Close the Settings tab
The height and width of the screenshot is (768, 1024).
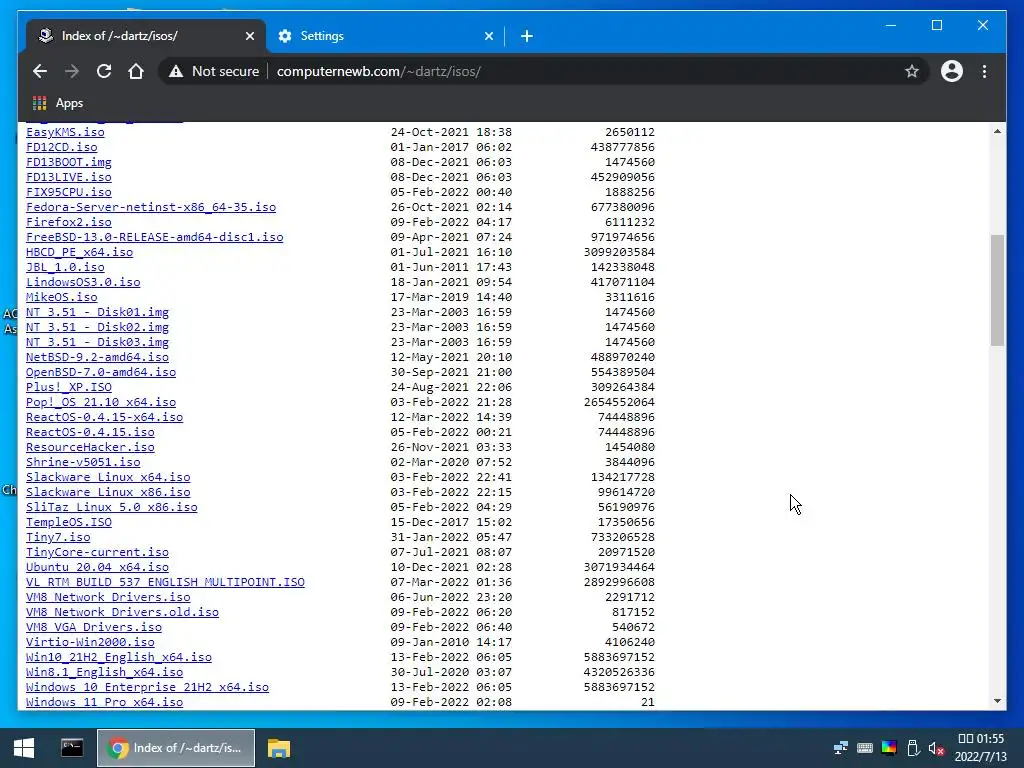pyautogui.click(x=488, y=36)
